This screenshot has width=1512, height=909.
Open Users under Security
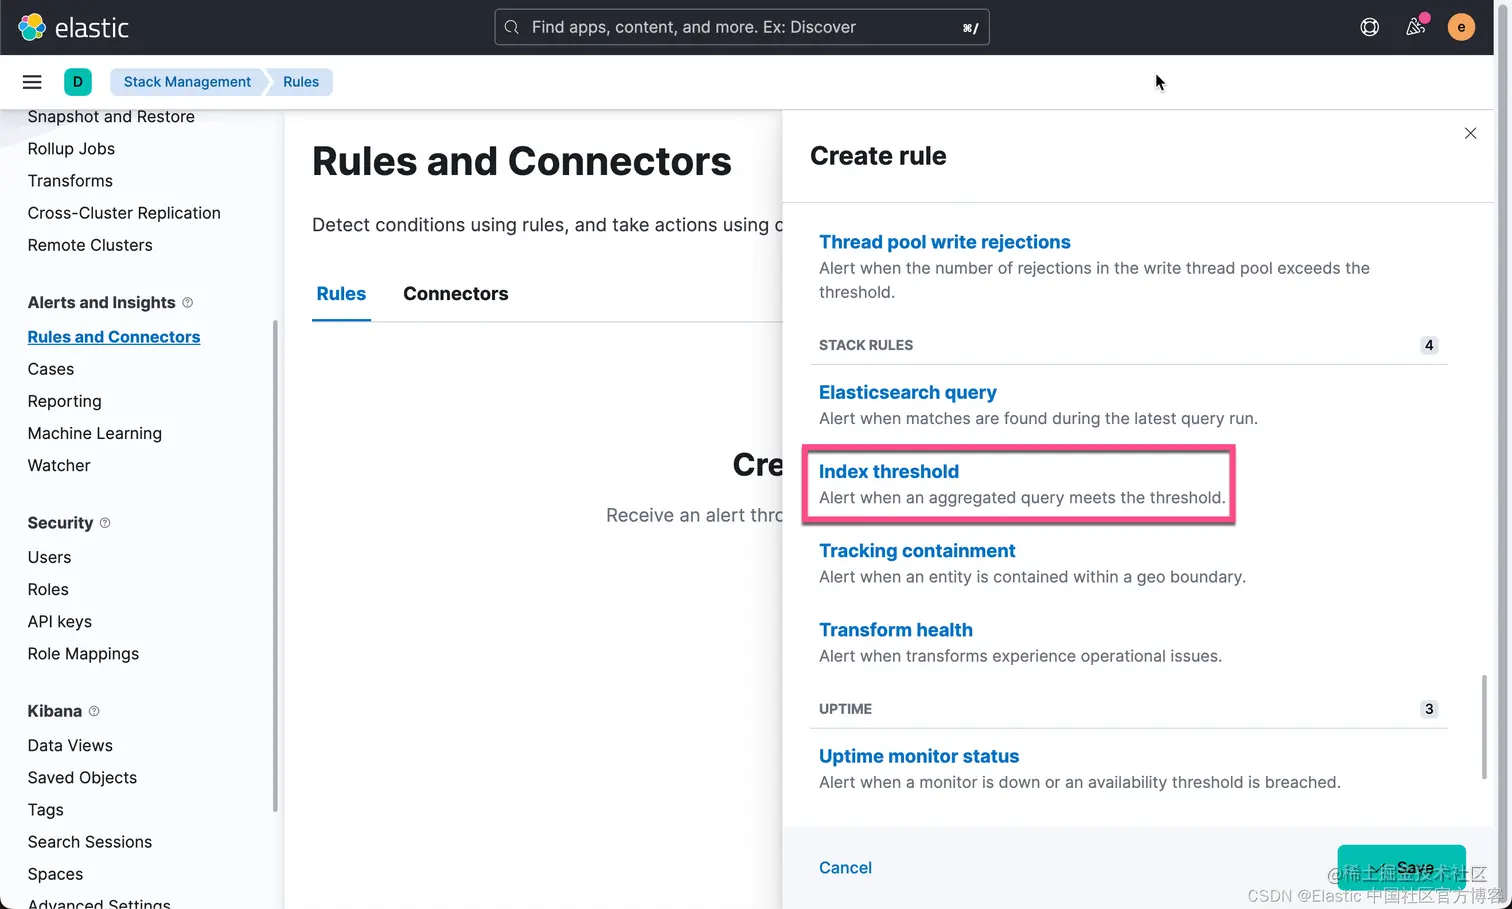coord(49,556)
